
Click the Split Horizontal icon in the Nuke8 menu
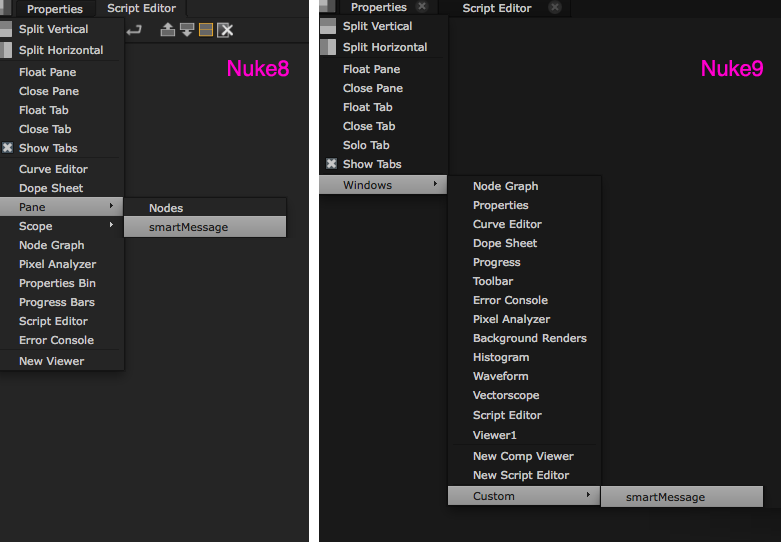pyautogui.click(x=7, y=49)
